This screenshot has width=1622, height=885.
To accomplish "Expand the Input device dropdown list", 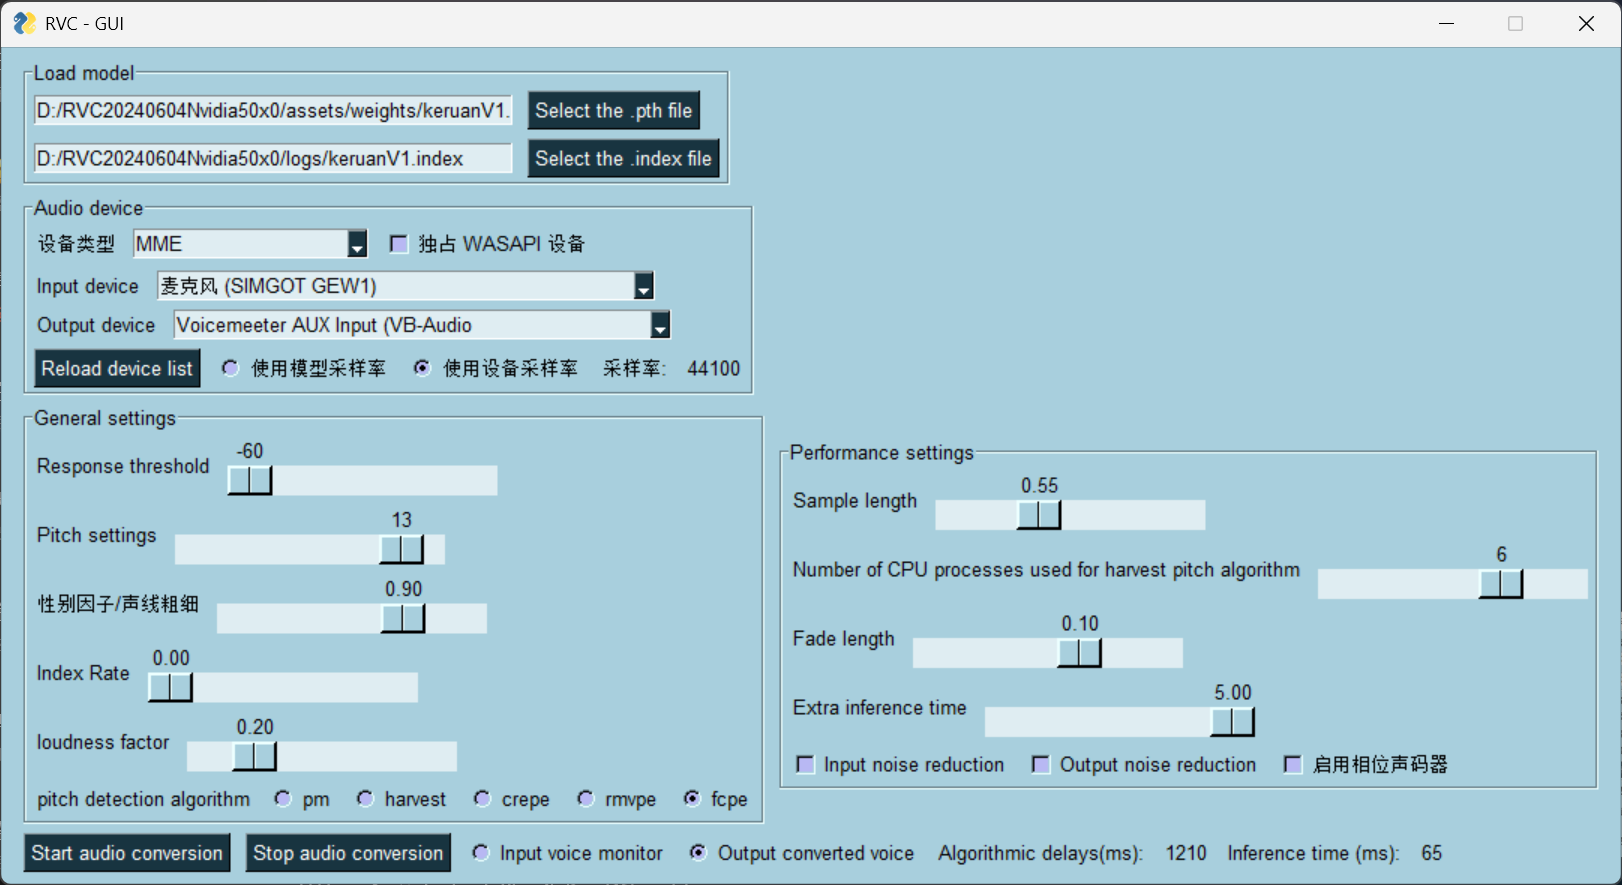I will [x=644, y=287].
